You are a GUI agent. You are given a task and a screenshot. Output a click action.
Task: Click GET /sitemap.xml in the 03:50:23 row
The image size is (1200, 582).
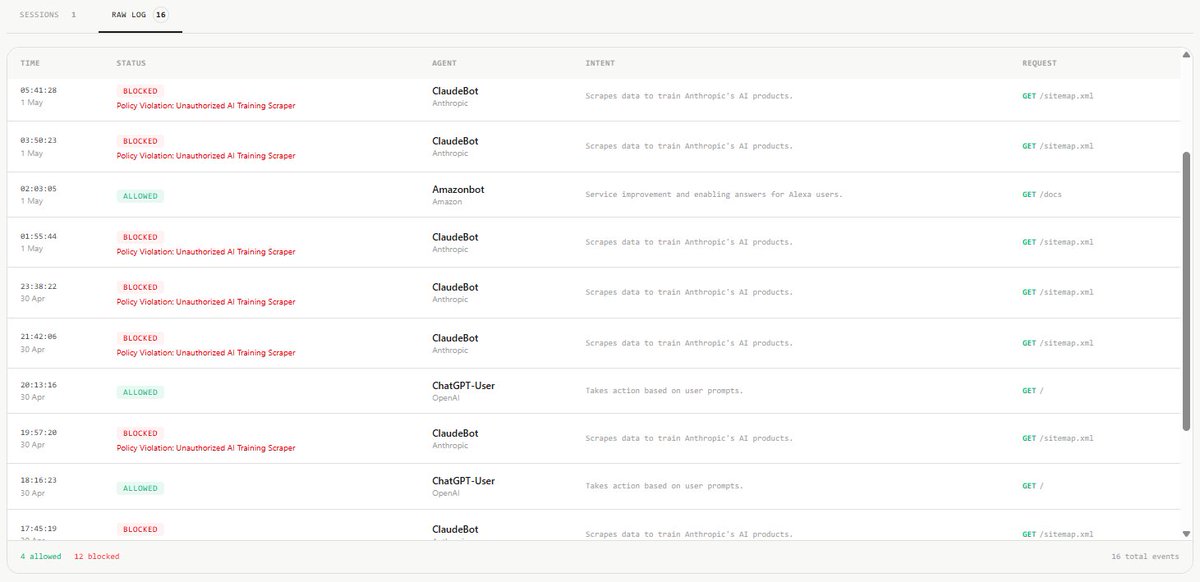(1058, 146)
